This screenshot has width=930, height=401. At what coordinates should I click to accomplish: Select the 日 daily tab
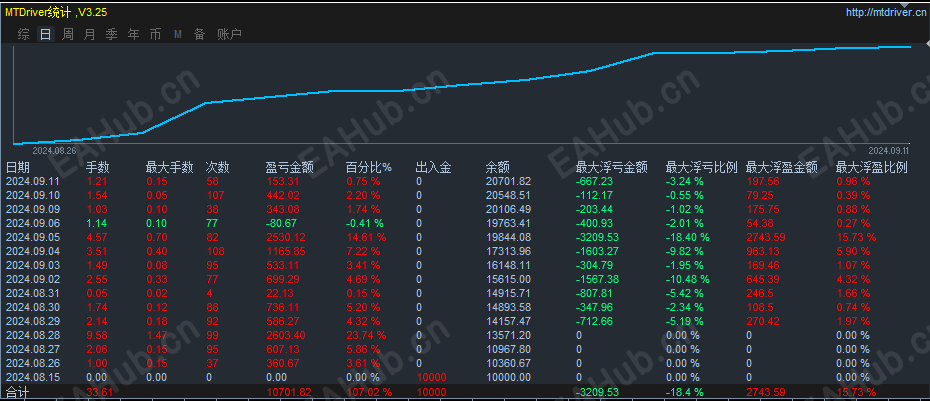(x=46, y=34)
